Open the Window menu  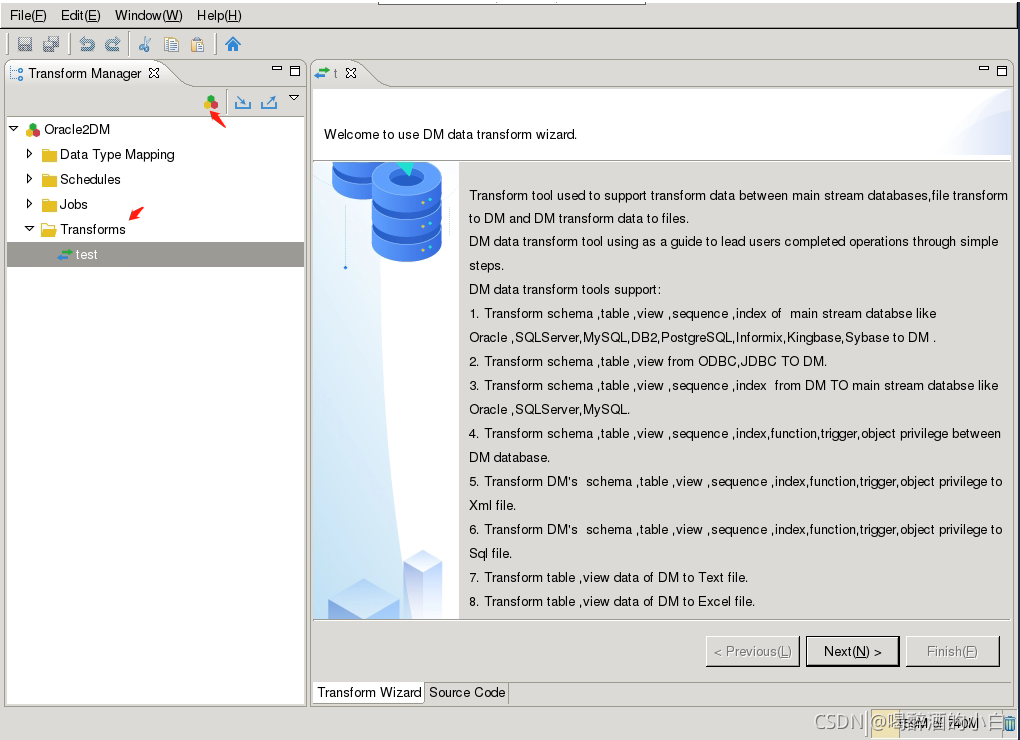[x=148, y=15]
